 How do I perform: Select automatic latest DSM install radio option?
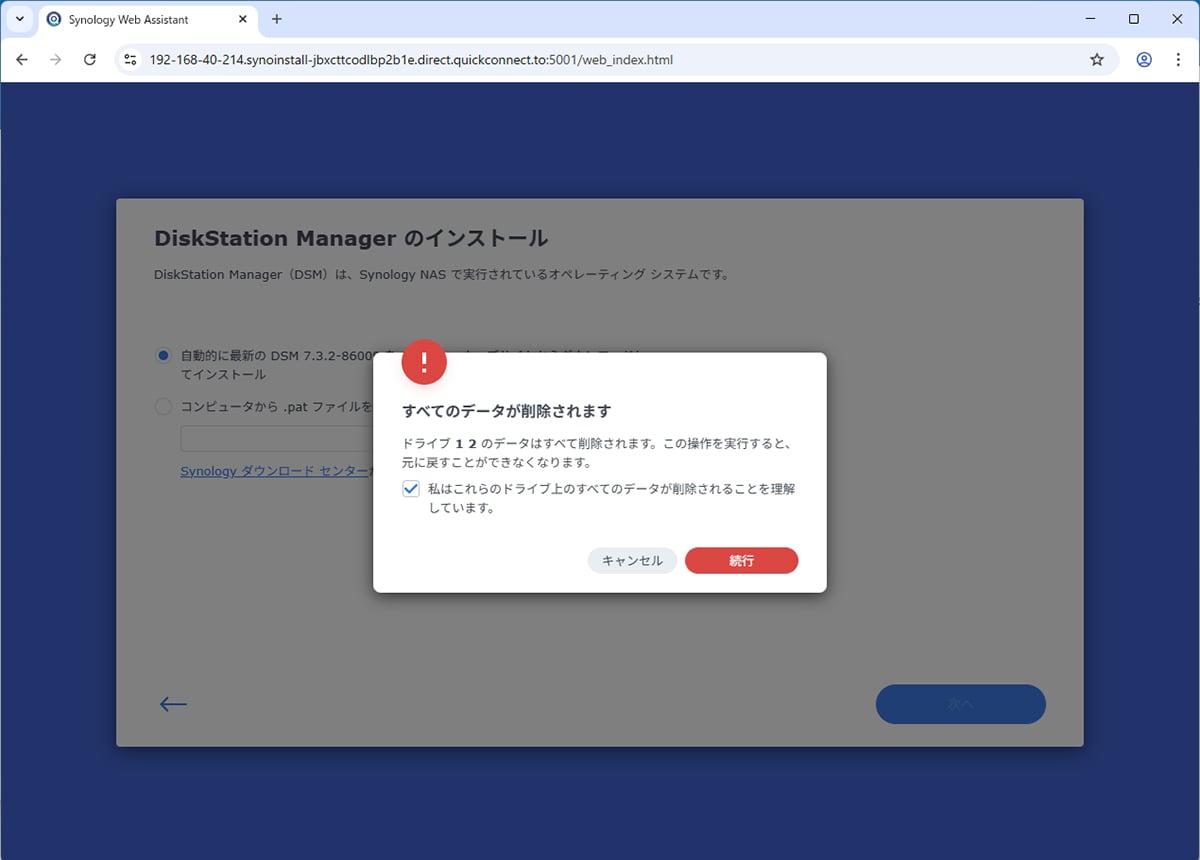coord(163,356)
